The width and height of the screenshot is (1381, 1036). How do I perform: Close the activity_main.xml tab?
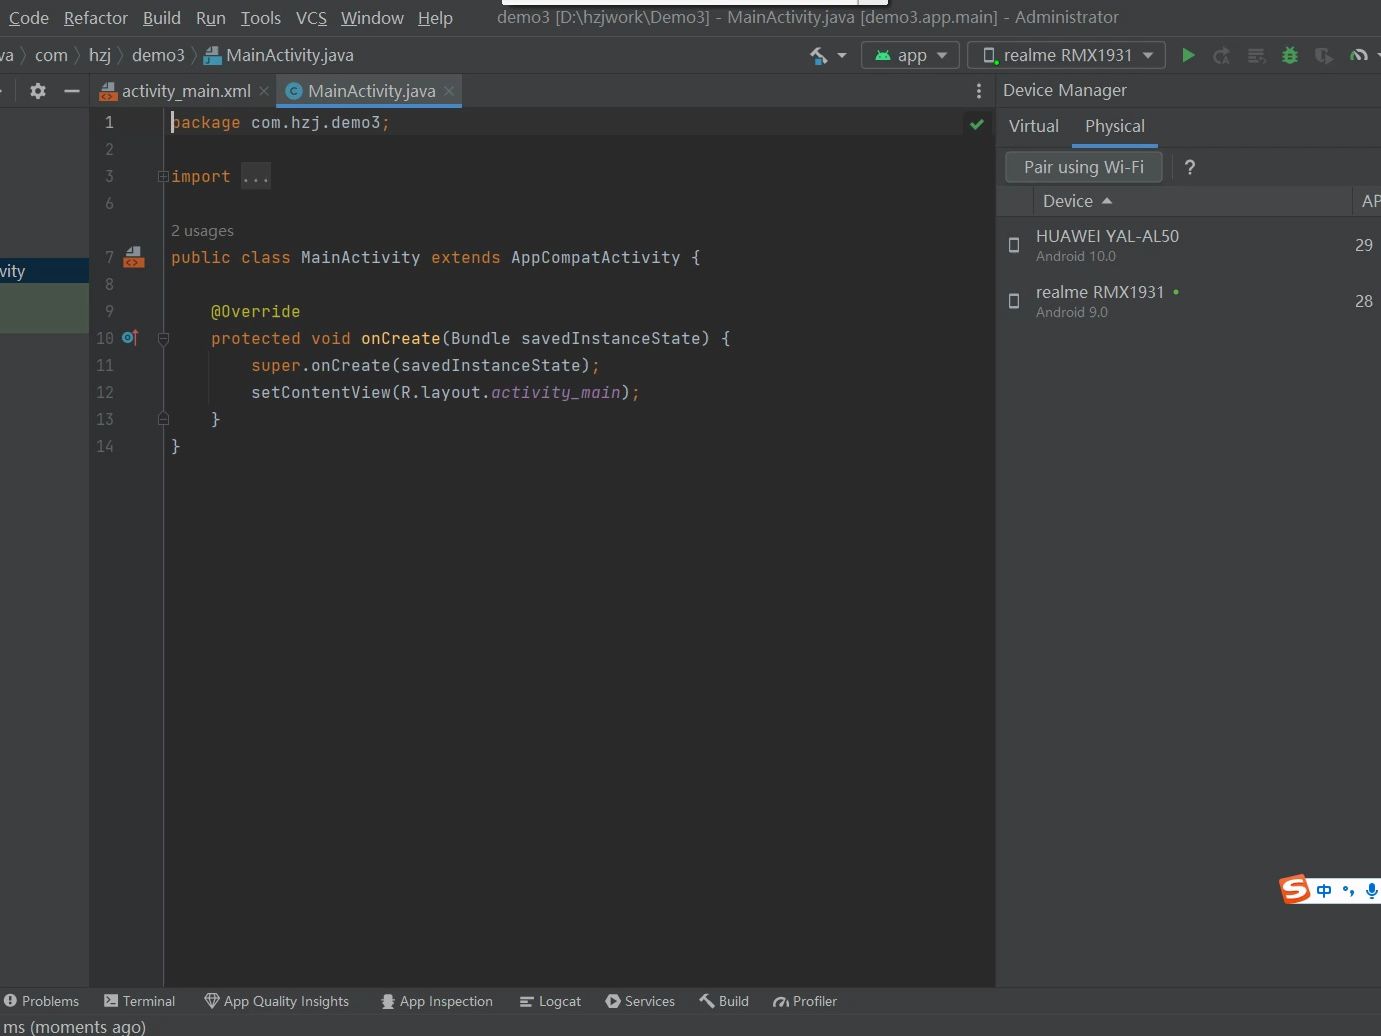tap(264, 91)
